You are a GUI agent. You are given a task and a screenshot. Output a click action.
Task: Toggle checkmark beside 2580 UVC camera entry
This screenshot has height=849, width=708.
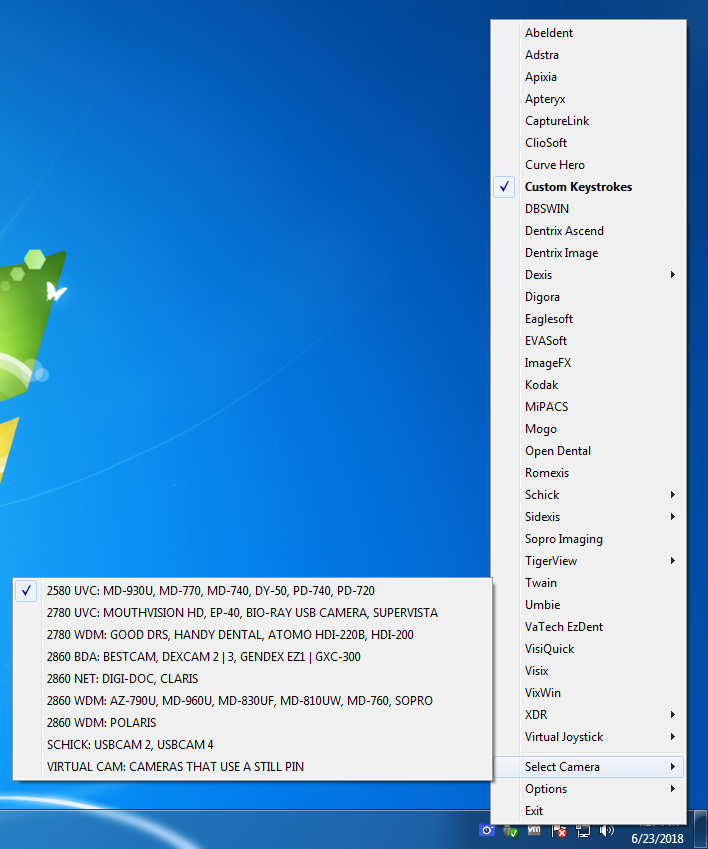(26, 591)
